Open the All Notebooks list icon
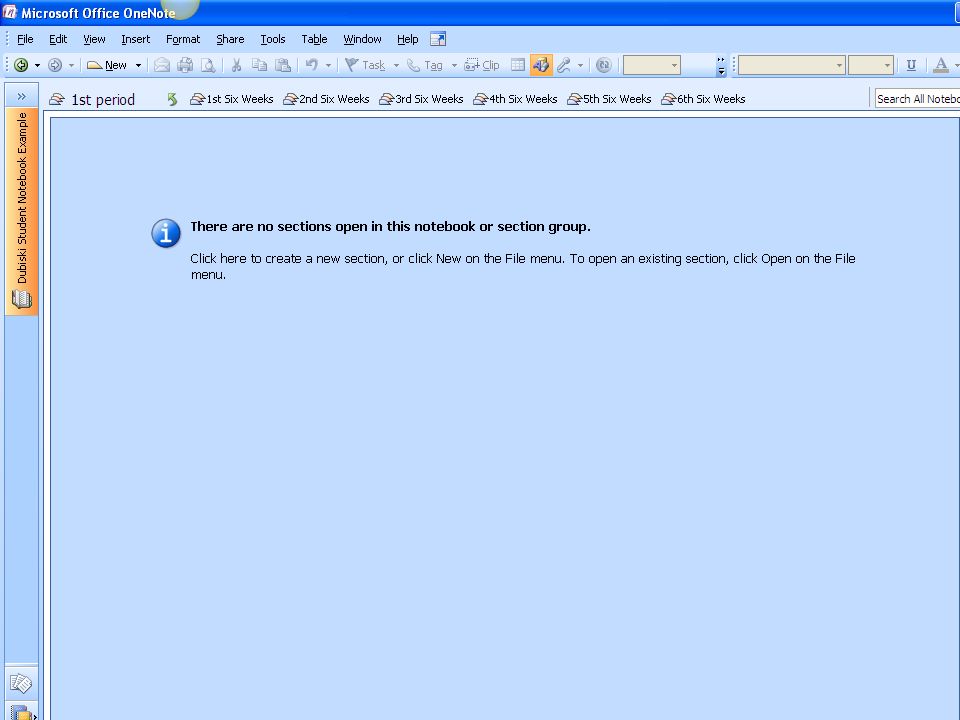Screen dimensions: 960x720 click(x=21, y=712)
